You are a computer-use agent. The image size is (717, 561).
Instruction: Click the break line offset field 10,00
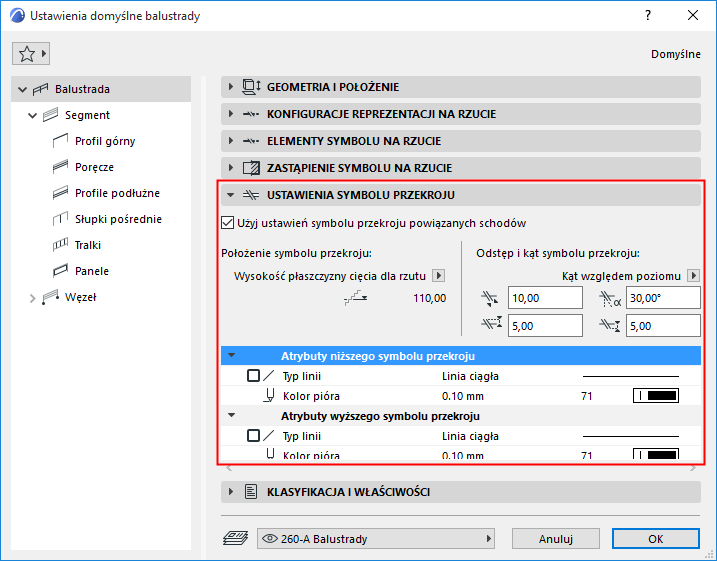(x=545, y=298)
